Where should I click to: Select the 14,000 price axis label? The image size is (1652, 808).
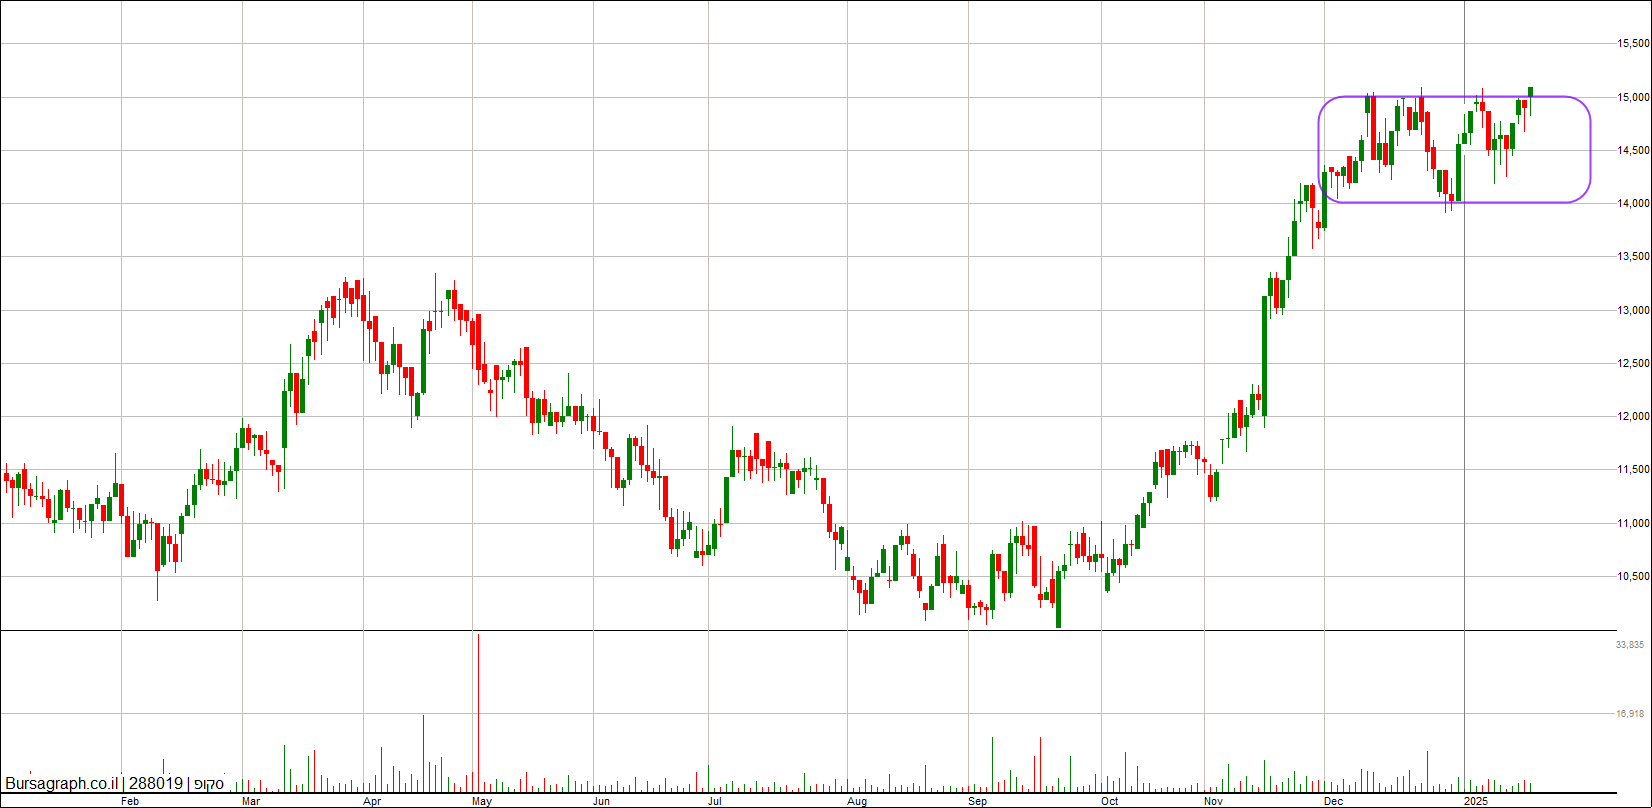1633,204
